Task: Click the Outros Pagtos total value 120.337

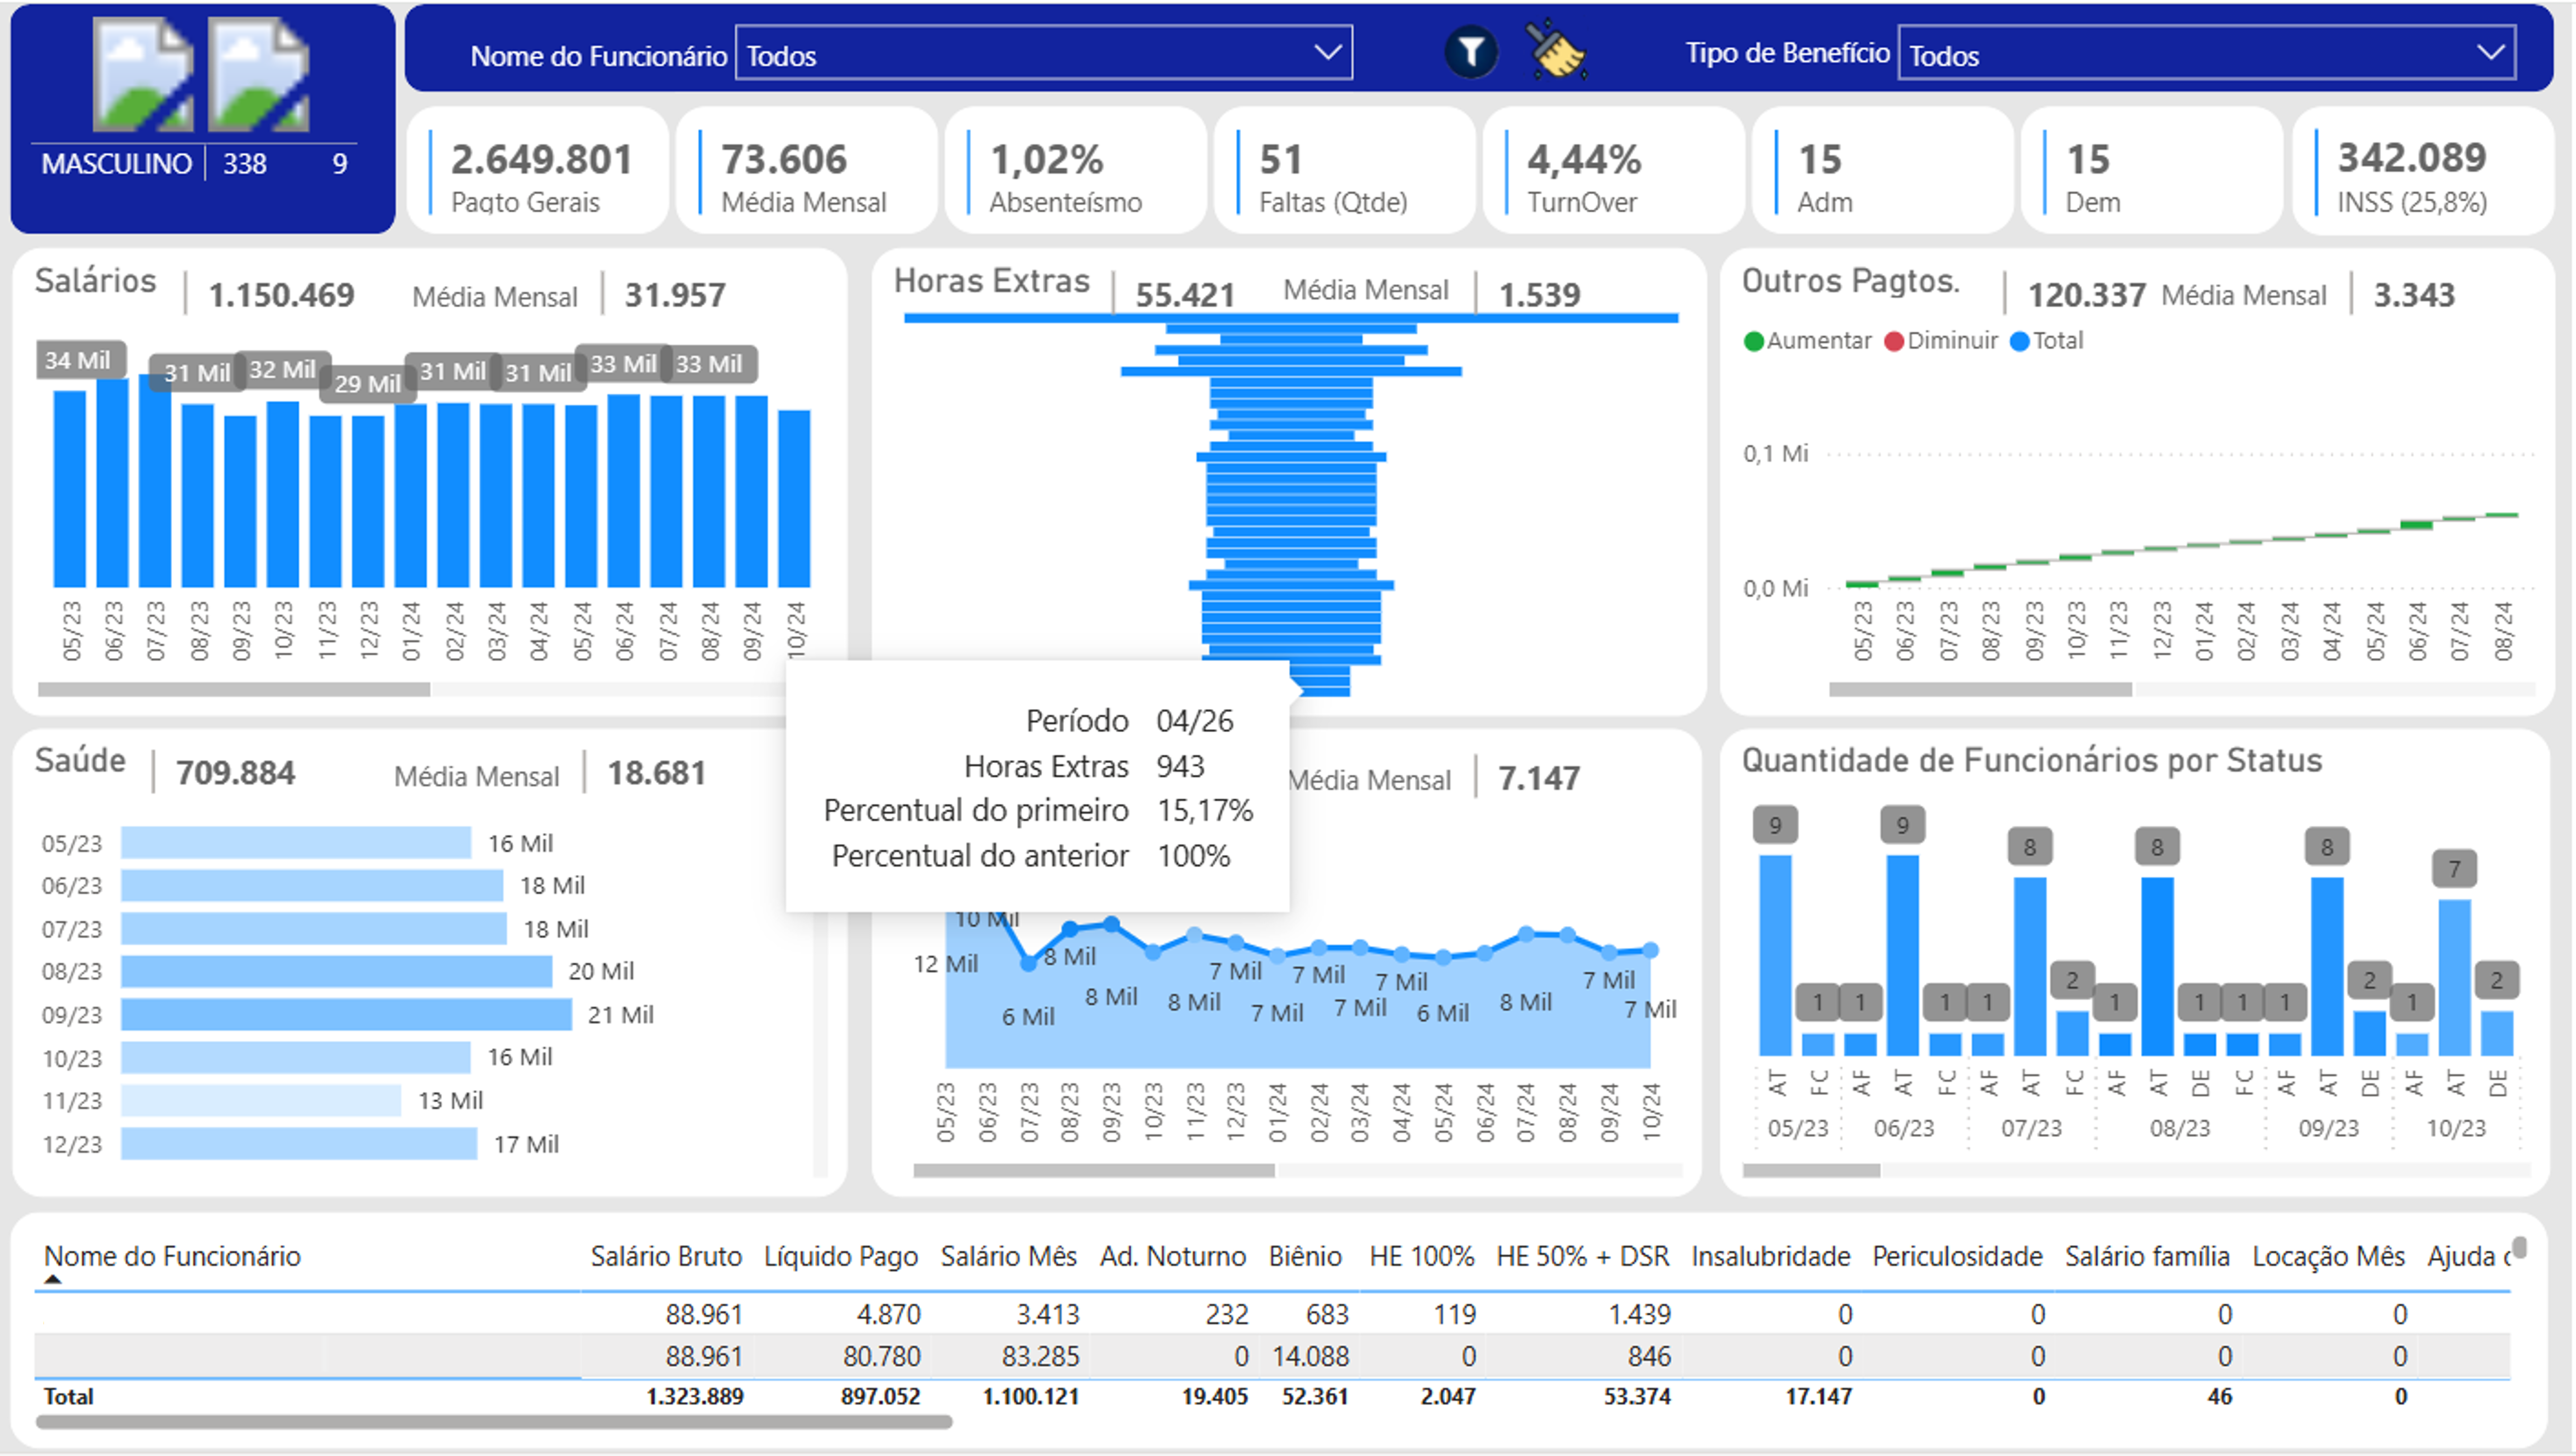Action: (x=2086, y=295)
